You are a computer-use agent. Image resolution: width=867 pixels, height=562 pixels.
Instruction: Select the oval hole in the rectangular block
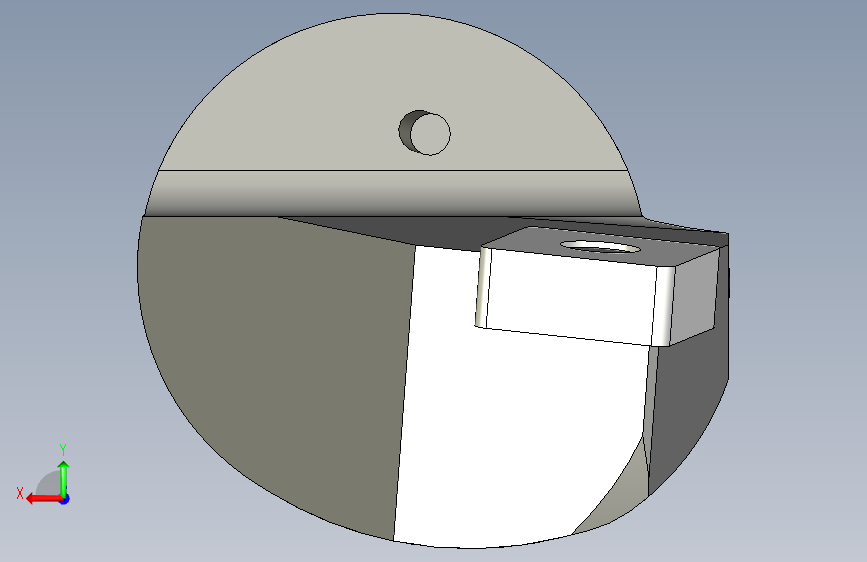600,246
